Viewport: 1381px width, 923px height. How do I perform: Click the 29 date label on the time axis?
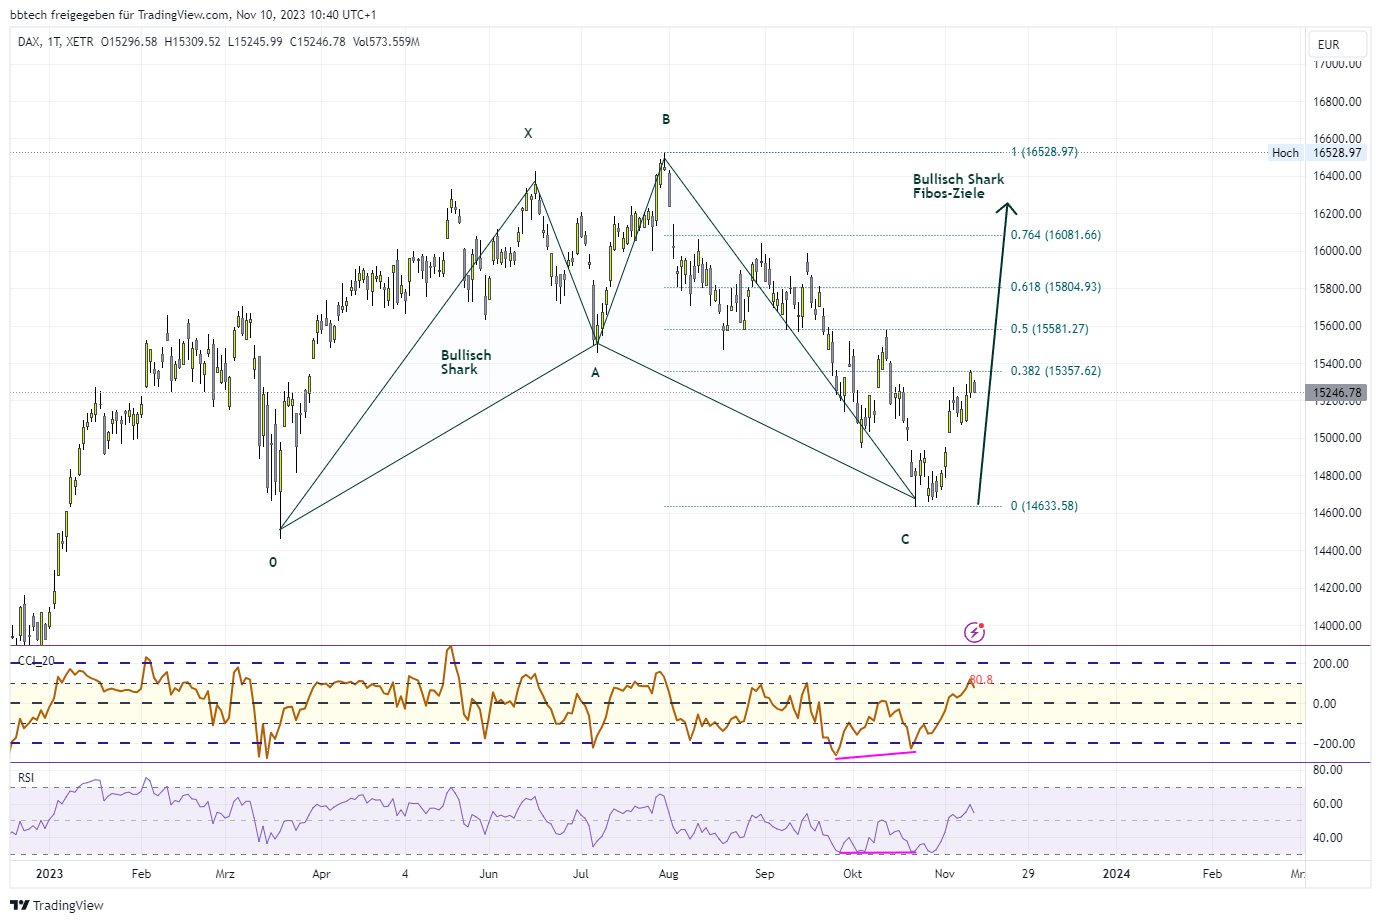(x=1028, y=874)
